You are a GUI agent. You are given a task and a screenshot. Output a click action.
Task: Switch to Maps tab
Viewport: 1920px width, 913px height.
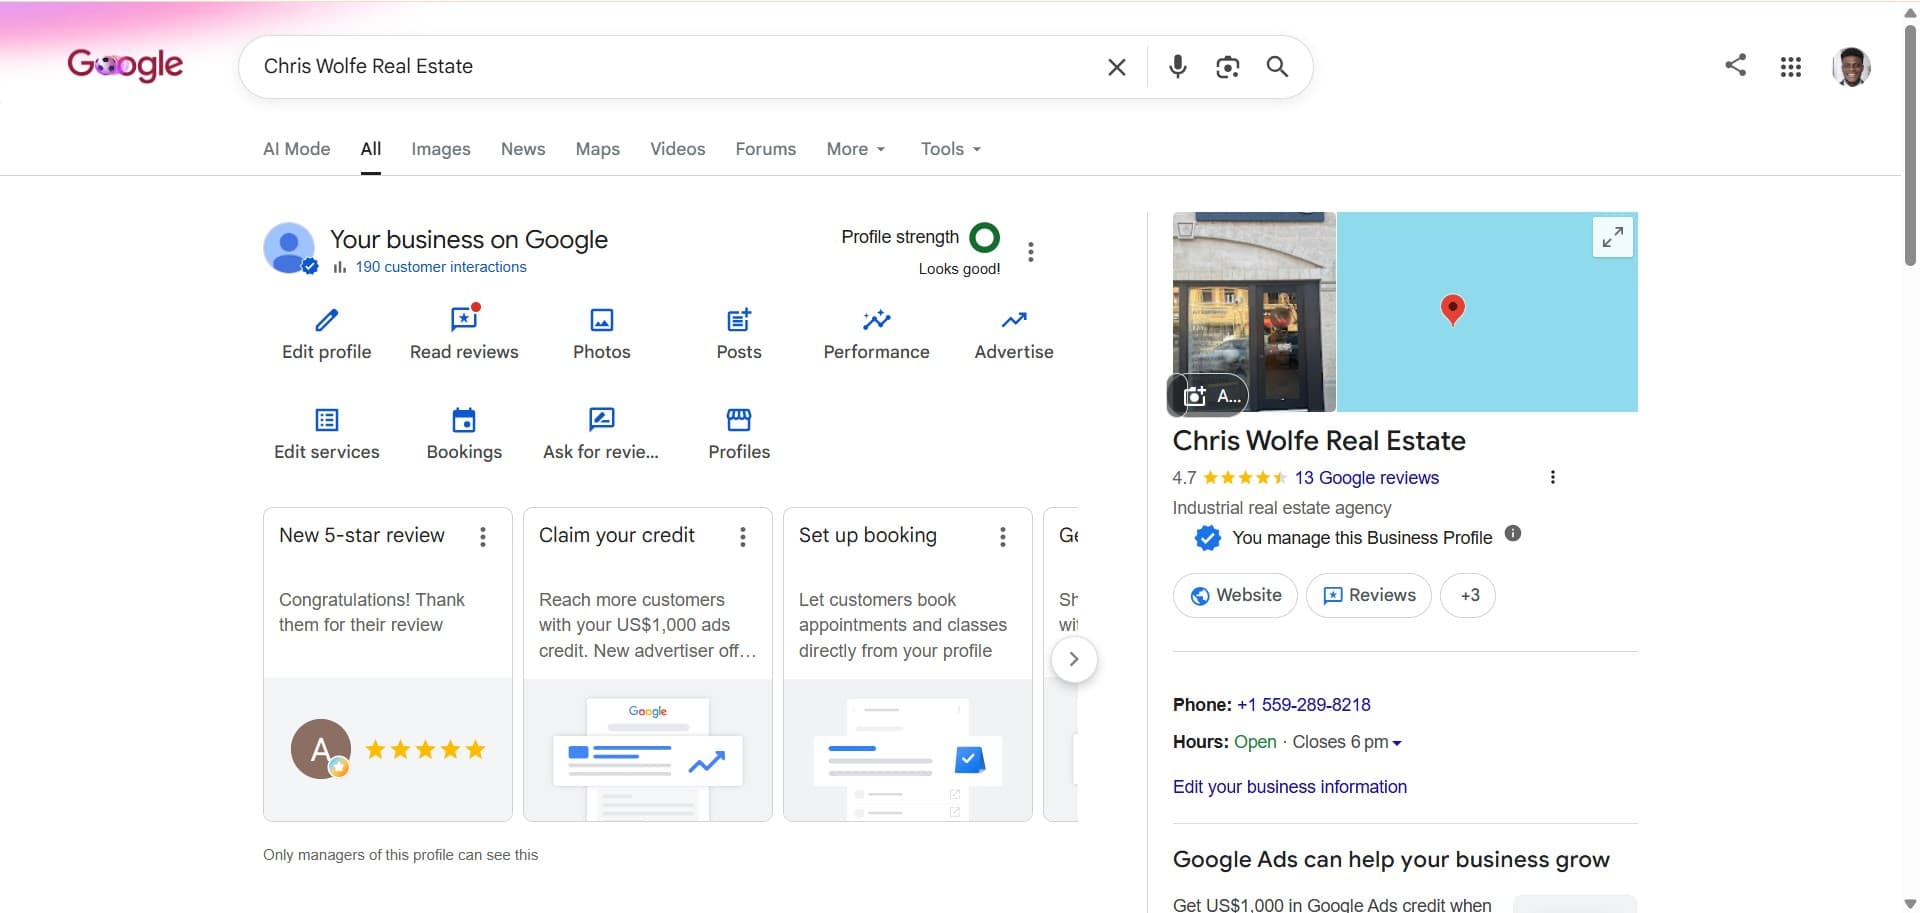598,149
